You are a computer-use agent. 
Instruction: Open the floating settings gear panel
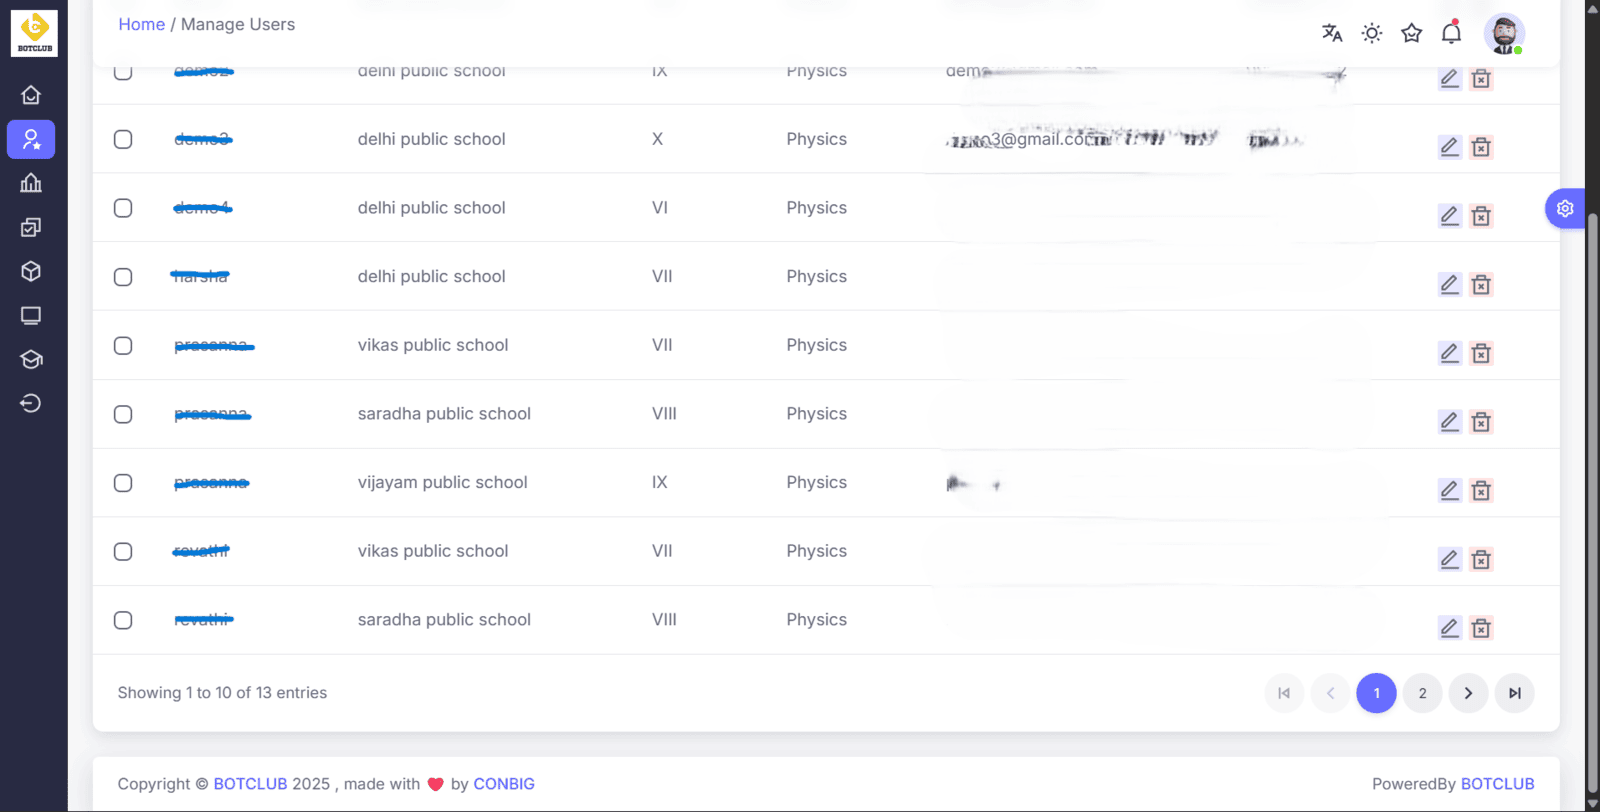pos(1565,208)
